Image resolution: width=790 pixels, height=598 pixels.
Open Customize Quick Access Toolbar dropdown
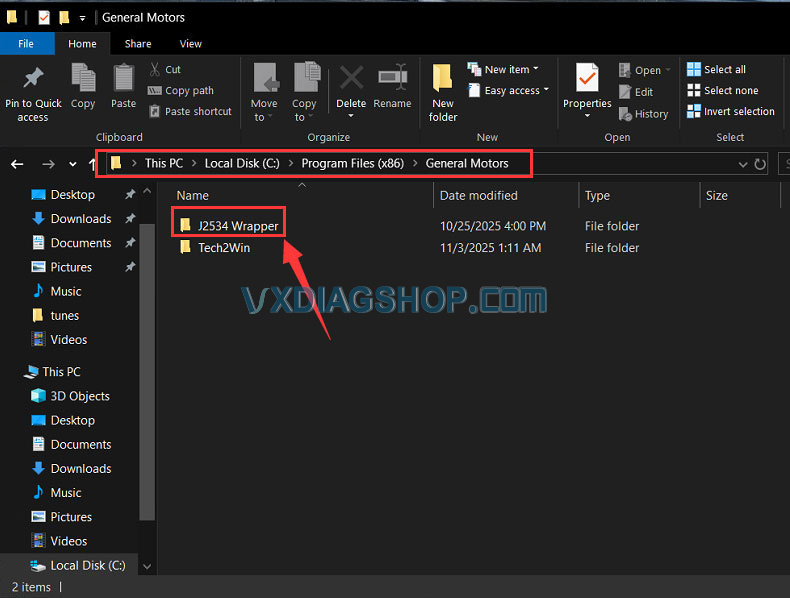tap(82, 18)
